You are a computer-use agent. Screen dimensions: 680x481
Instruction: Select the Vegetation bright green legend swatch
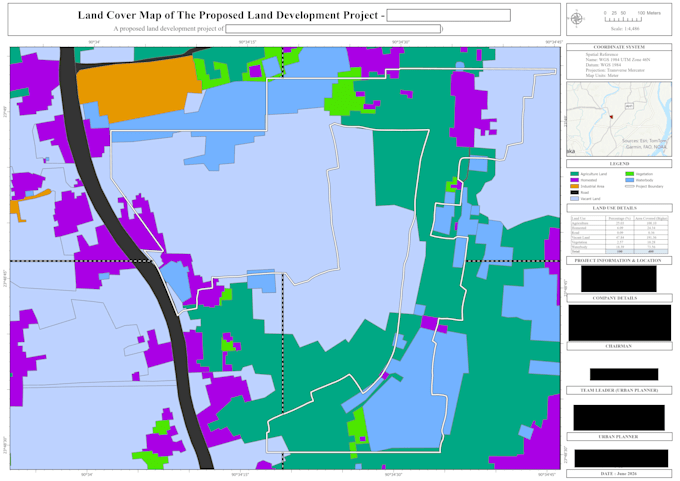coord(630,174)
